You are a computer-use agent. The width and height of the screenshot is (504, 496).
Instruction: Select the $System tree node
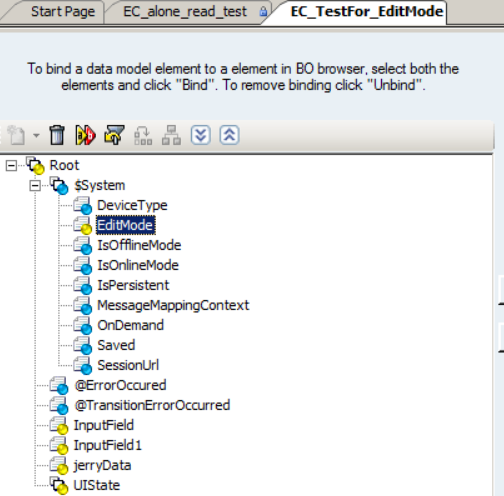click(x=100, y=185)
